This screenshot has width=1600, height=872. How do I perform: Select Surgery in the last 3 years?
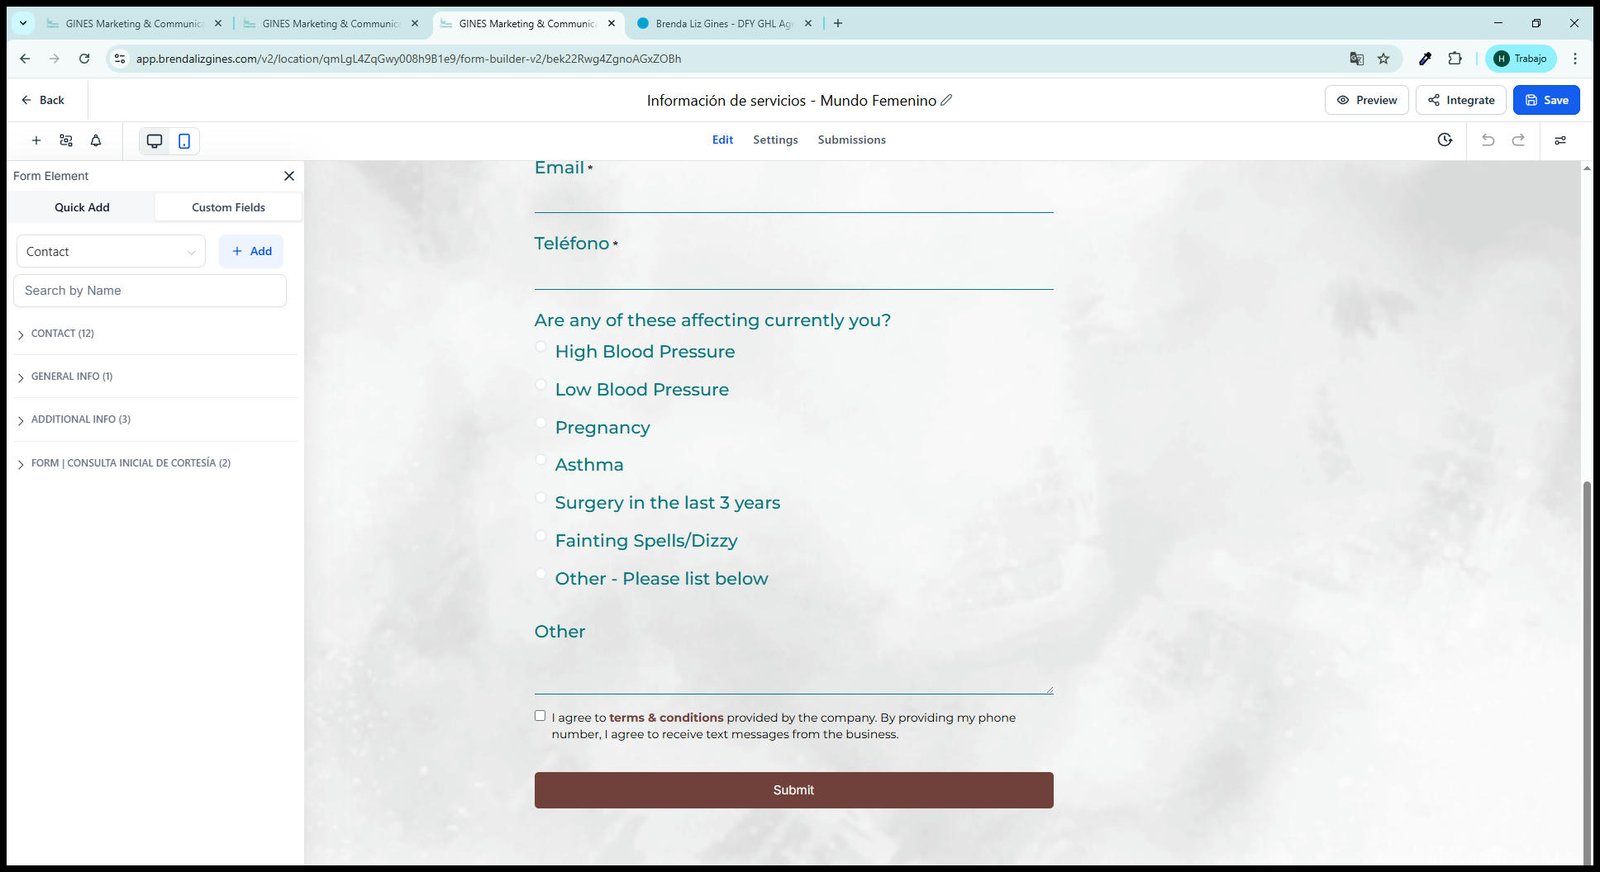point(541,498)
